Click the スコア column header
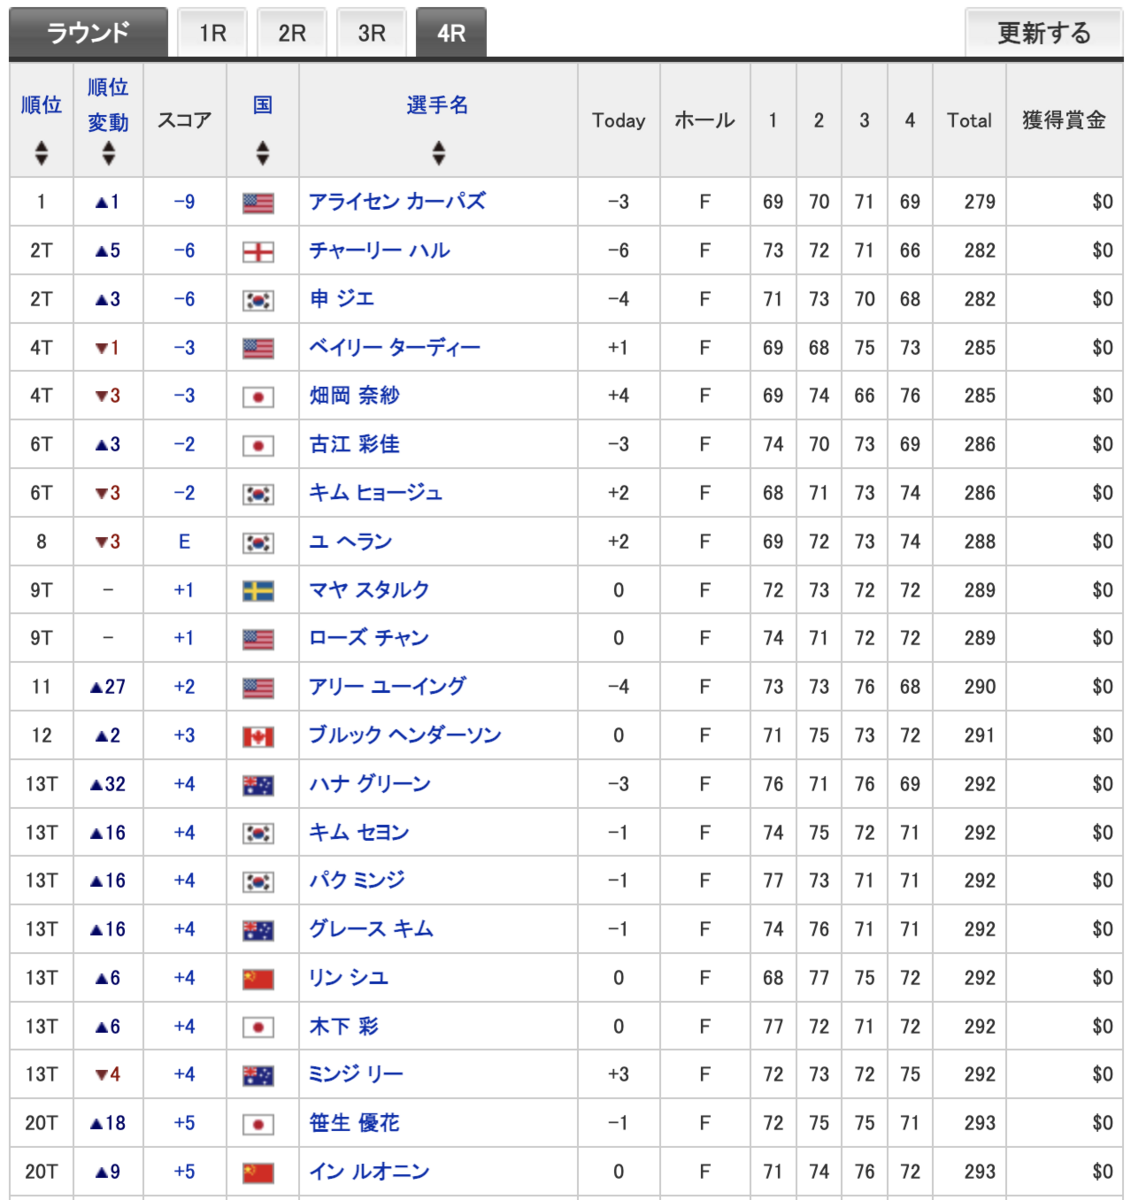The image size is (1131, 1200). (185, 120)
